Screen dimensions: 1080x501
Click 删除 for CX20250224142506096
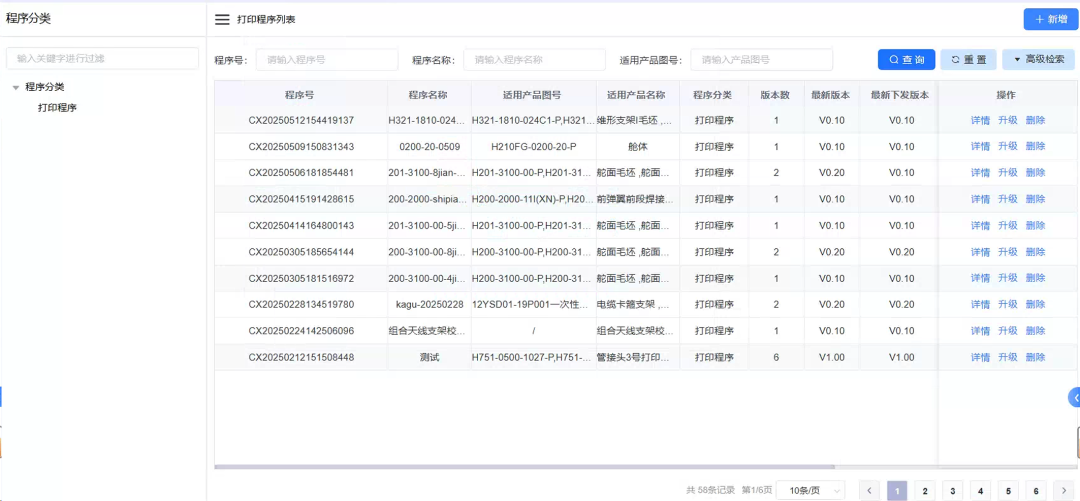pyautogui.click(x=1035, y=331)
